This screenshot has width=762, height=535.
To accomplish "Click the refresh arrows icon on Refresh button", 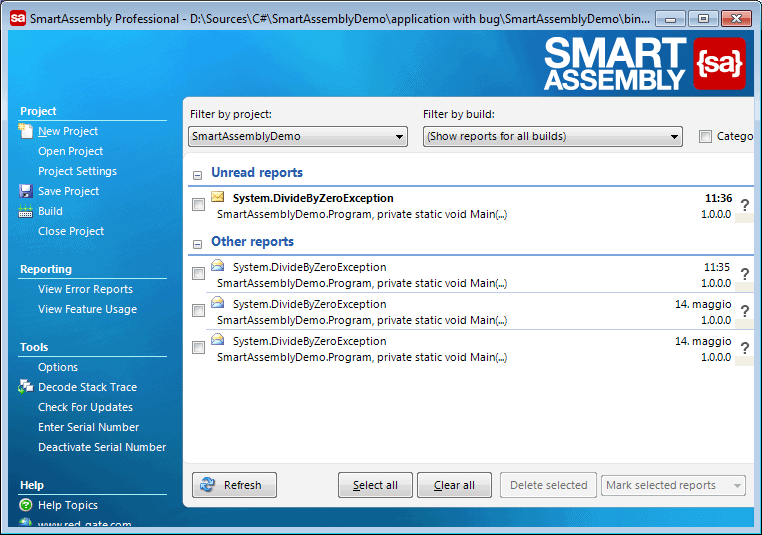I will pos(208,484).
